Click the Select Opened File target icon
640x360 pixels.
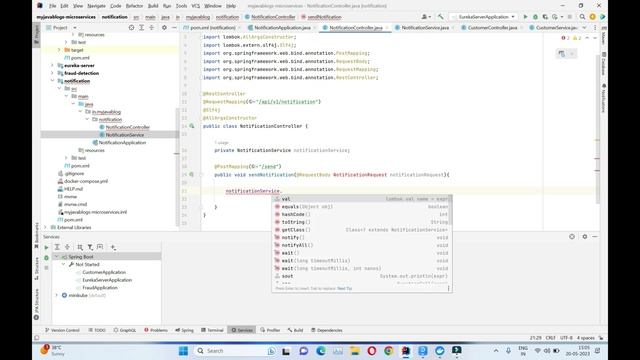point(131,27)
